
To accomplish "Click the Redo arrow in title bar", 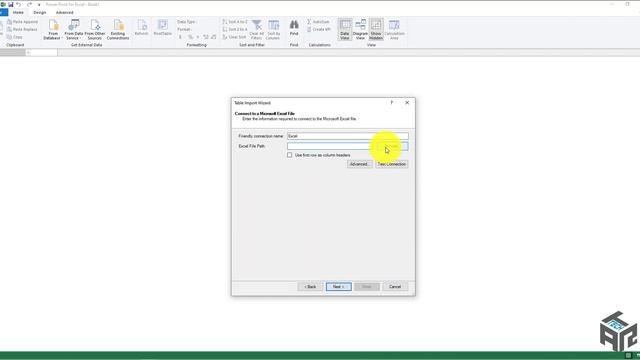I will pos(29,4).
